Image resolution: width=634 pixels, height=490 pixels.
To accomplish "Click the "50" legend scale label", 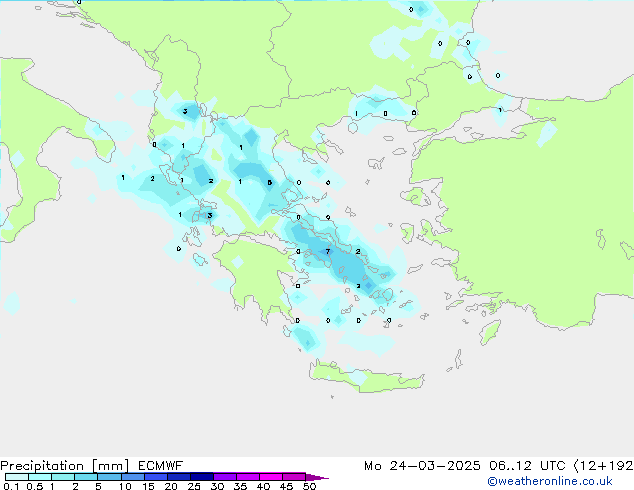I will point(309,486).
